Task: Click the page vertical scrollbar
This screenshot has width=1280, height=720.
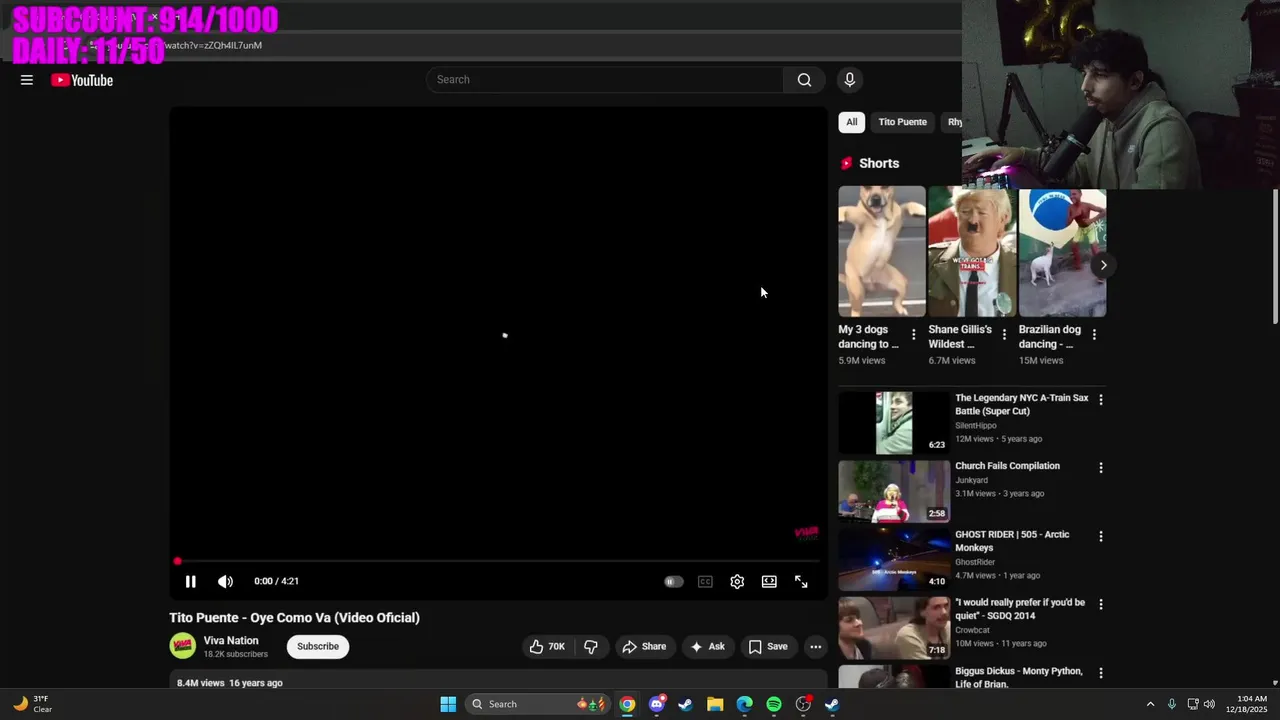Action: pos(1275,256)
